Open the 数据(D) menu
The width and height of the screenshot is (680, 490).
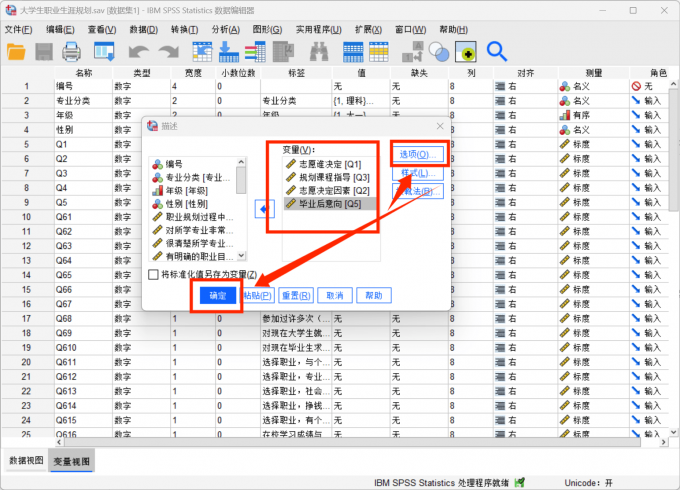[x=144, y=29]
